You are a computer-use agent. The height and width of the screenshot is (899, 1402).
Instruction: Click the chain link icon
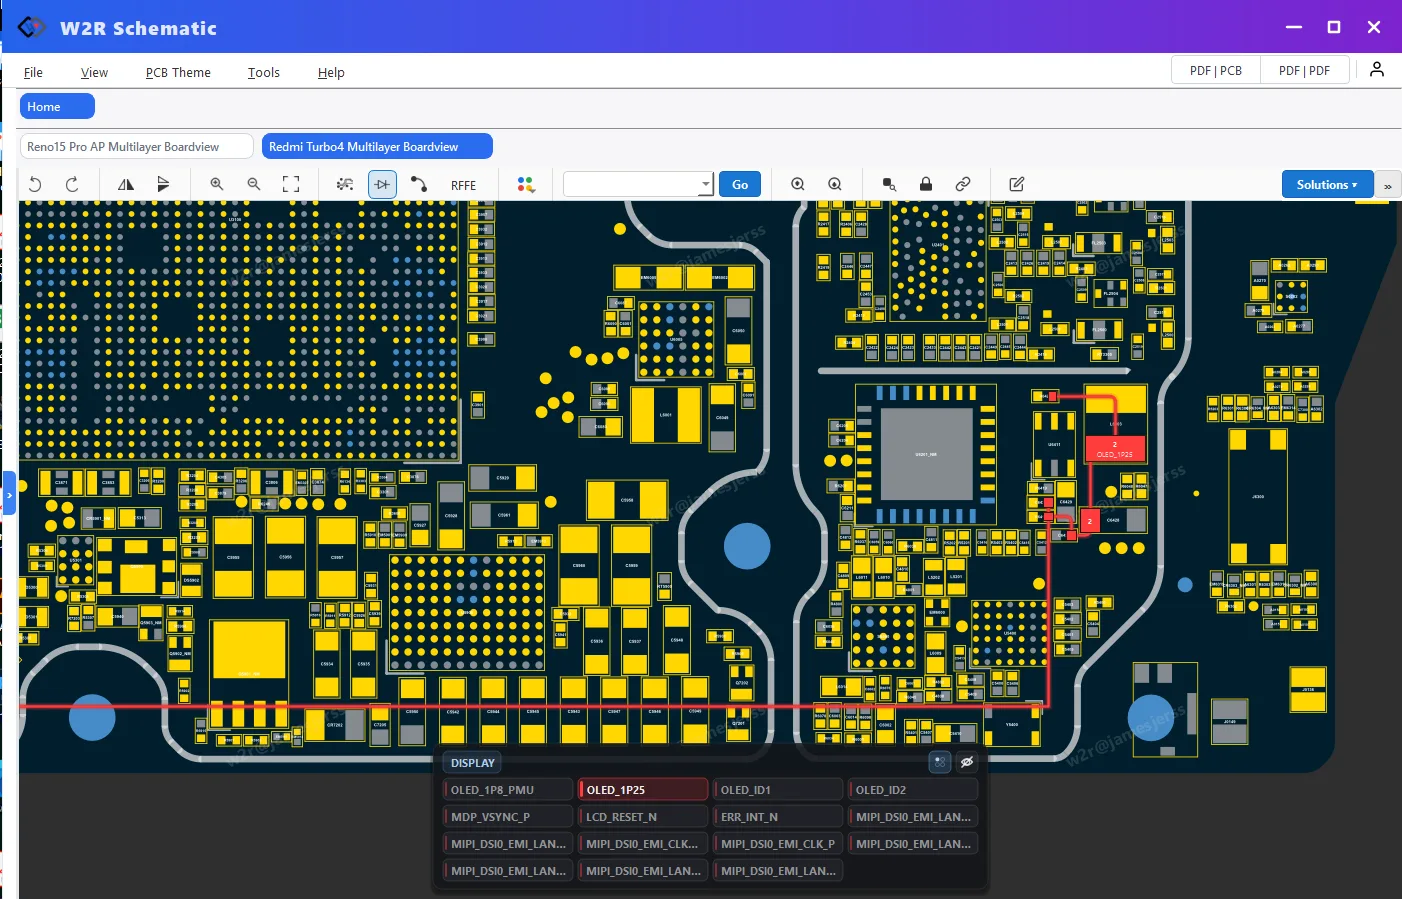pyautogui.click(x=963, y=184)
